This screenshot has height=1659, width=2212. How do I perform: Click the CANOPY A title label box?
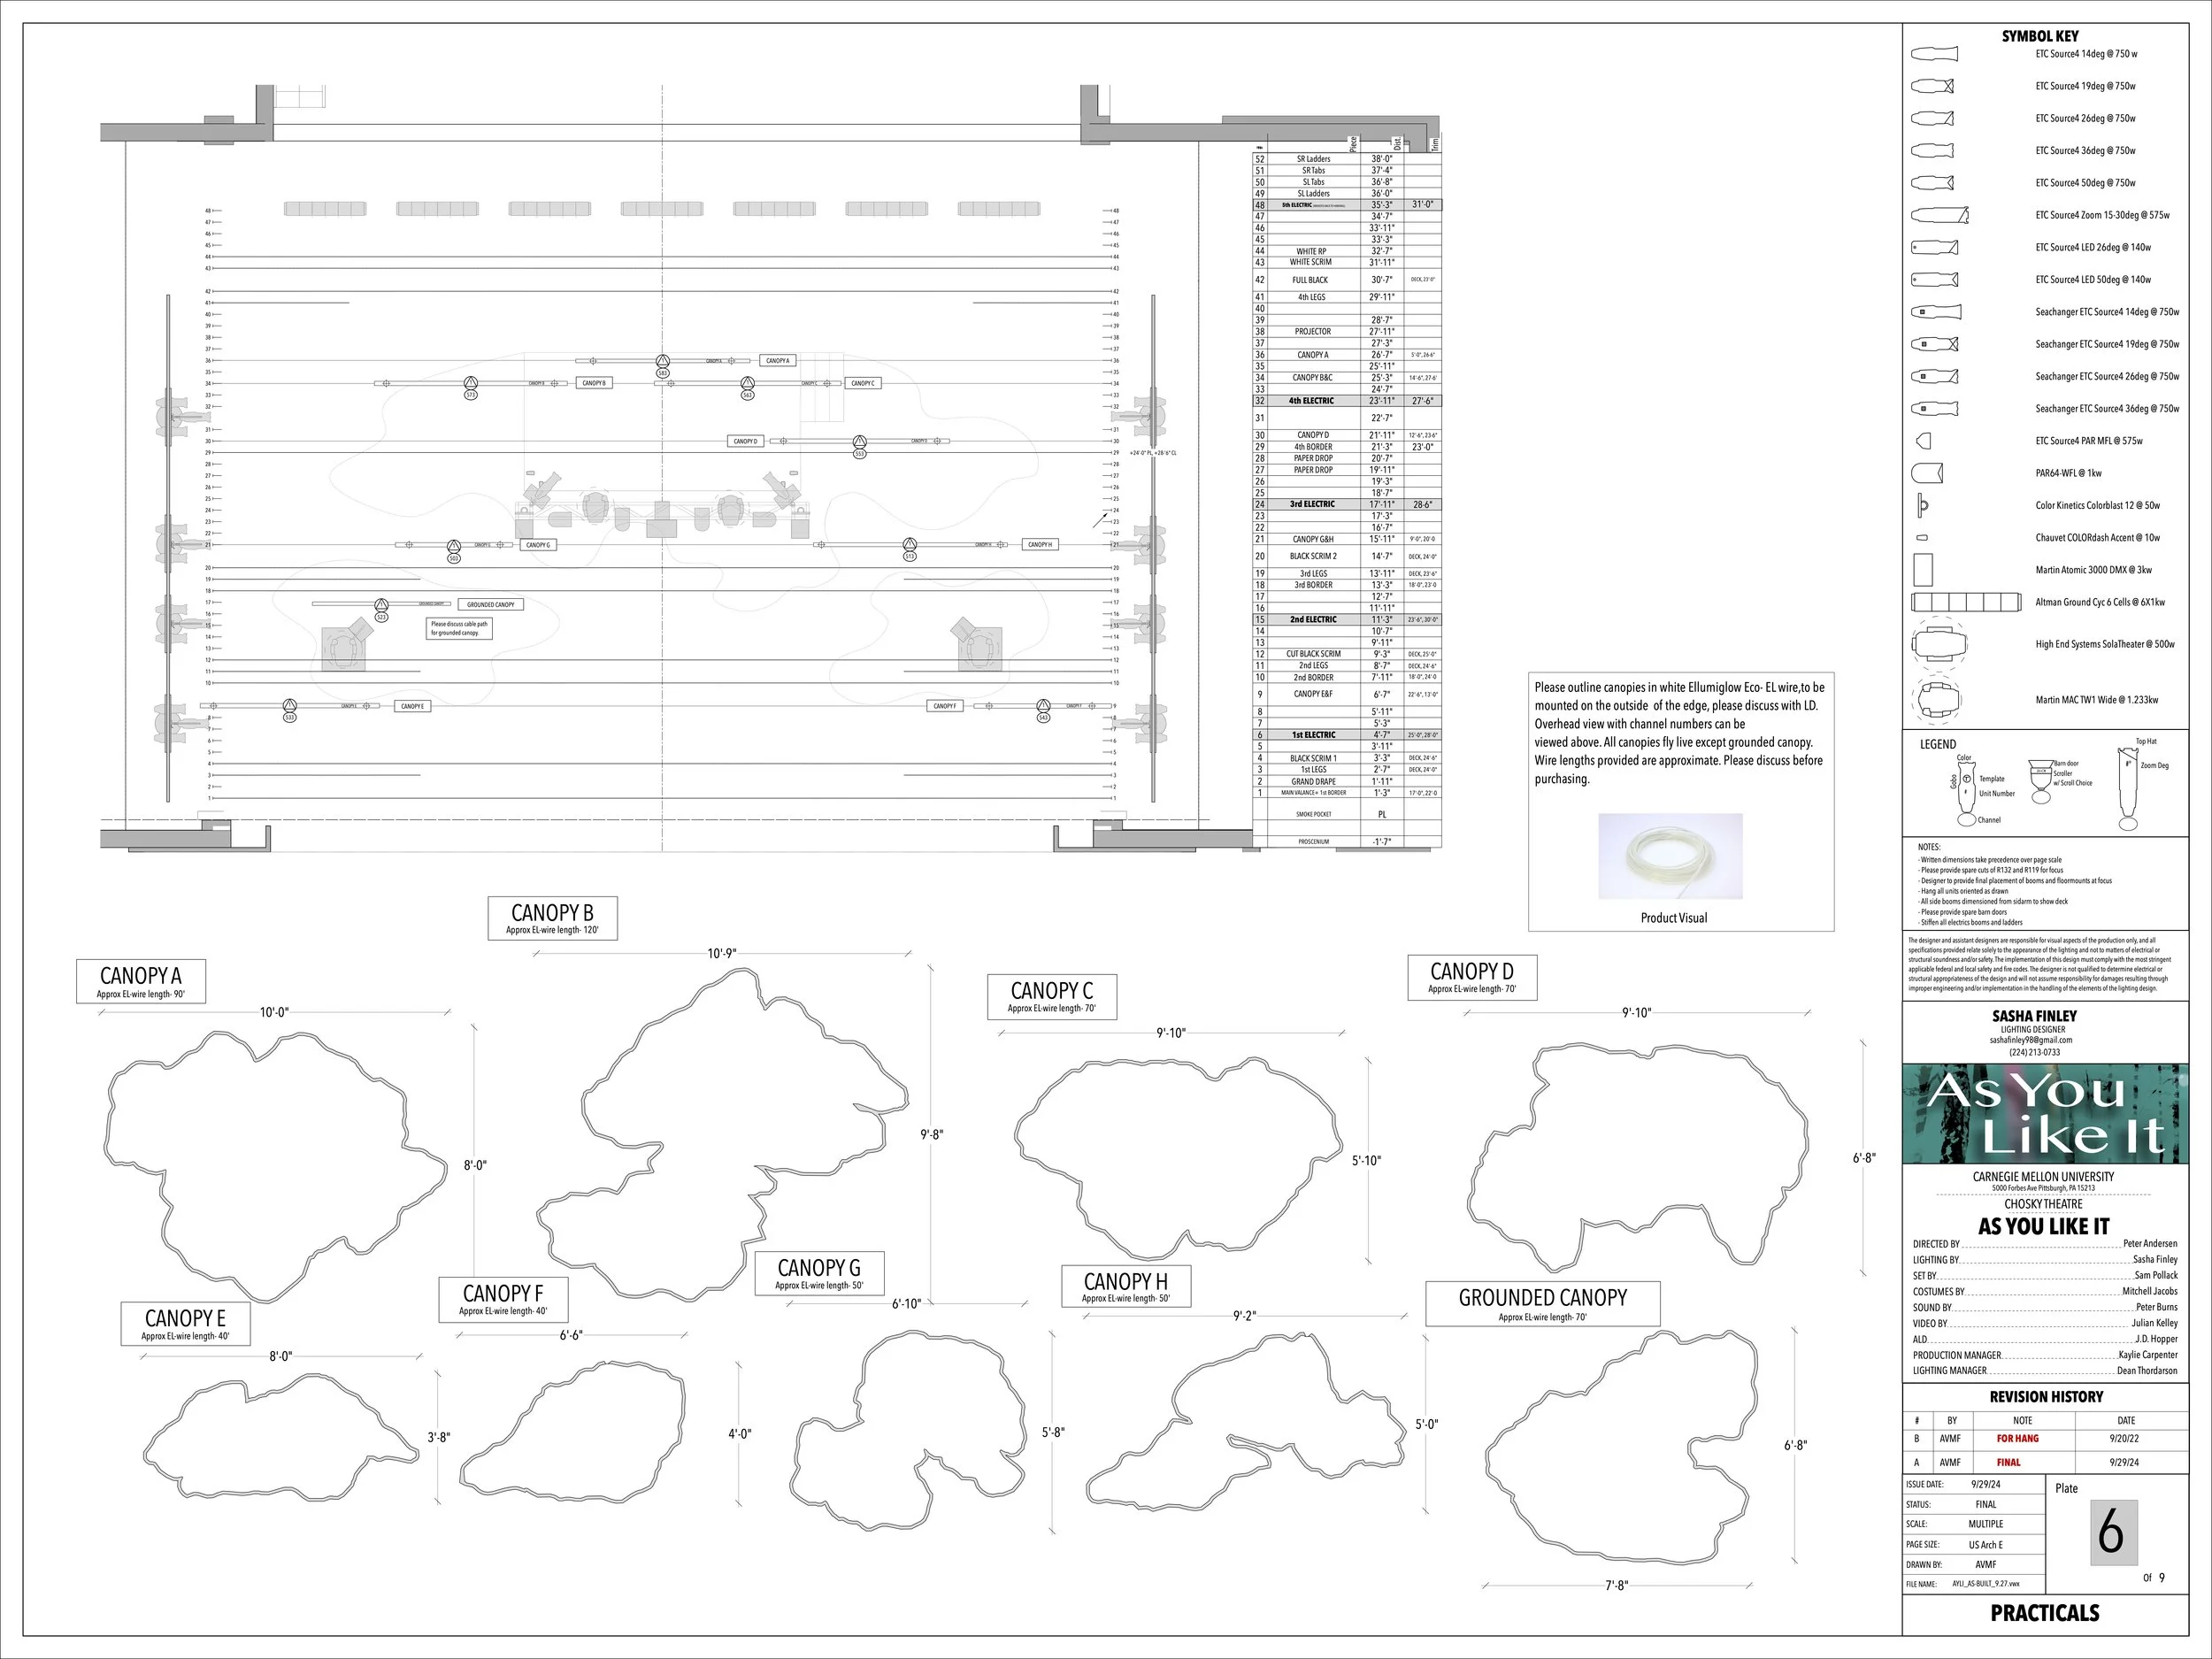click(141, 981)
